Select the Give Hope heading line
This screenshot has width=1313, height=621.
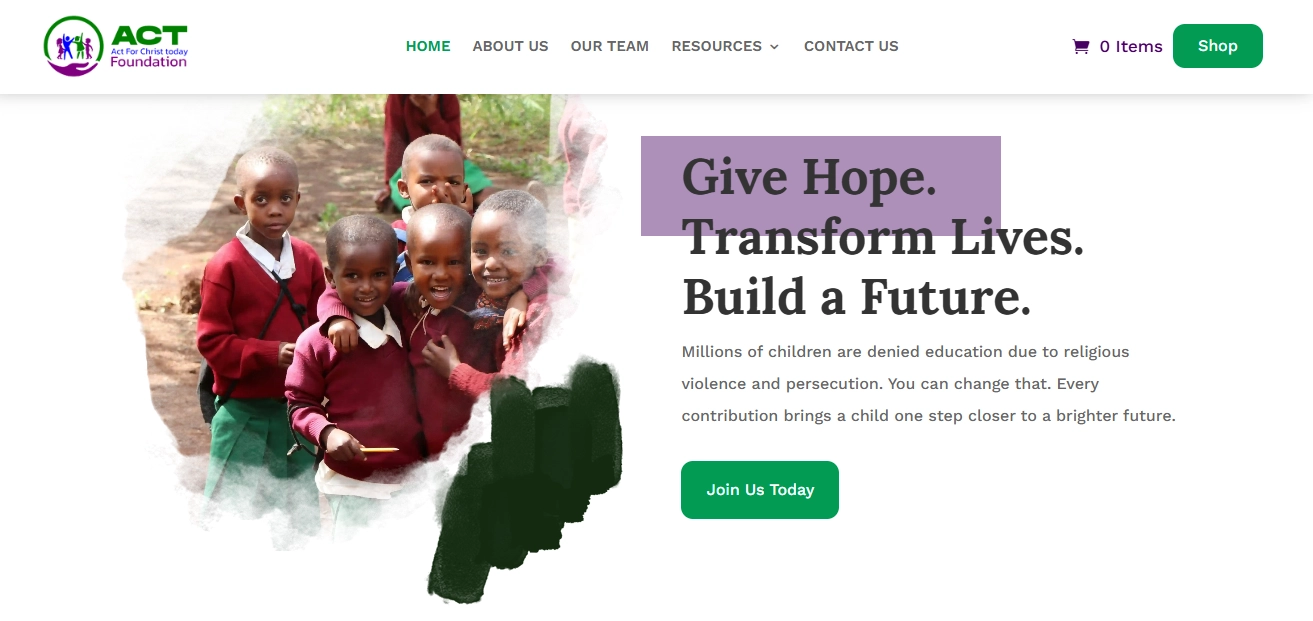coord(809,178)
